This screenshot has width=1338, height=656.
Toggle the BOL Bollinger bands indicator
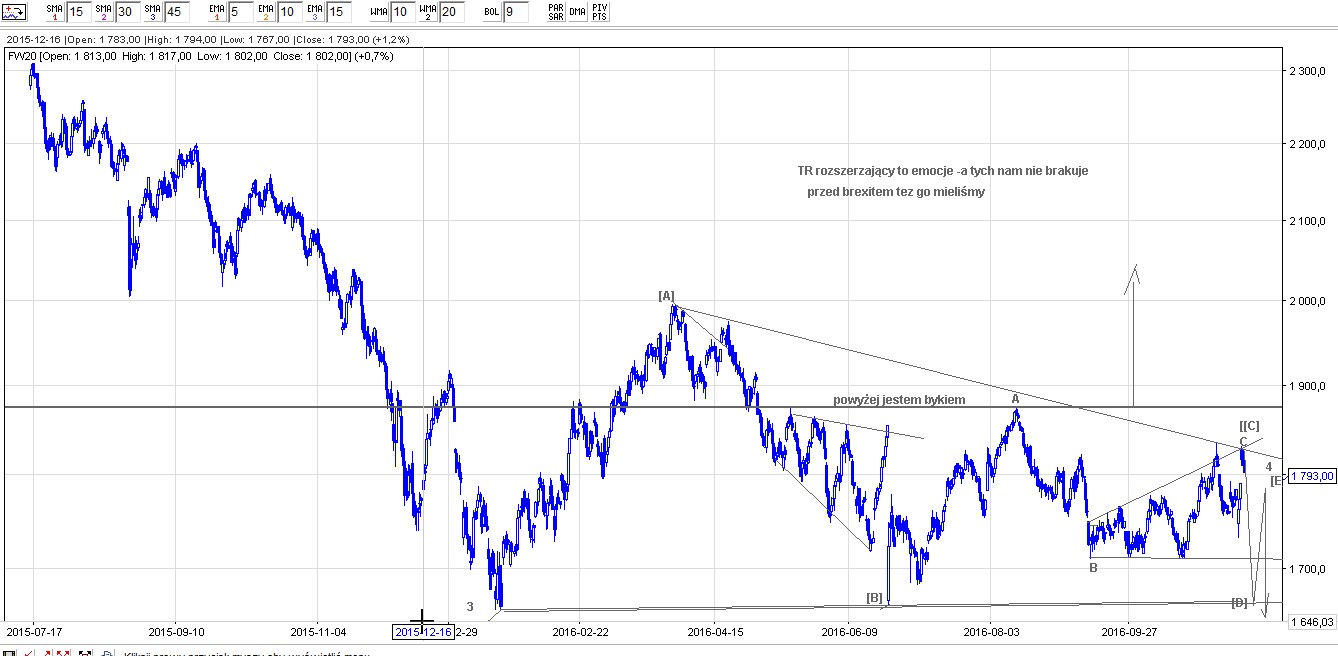pos(492,13)
